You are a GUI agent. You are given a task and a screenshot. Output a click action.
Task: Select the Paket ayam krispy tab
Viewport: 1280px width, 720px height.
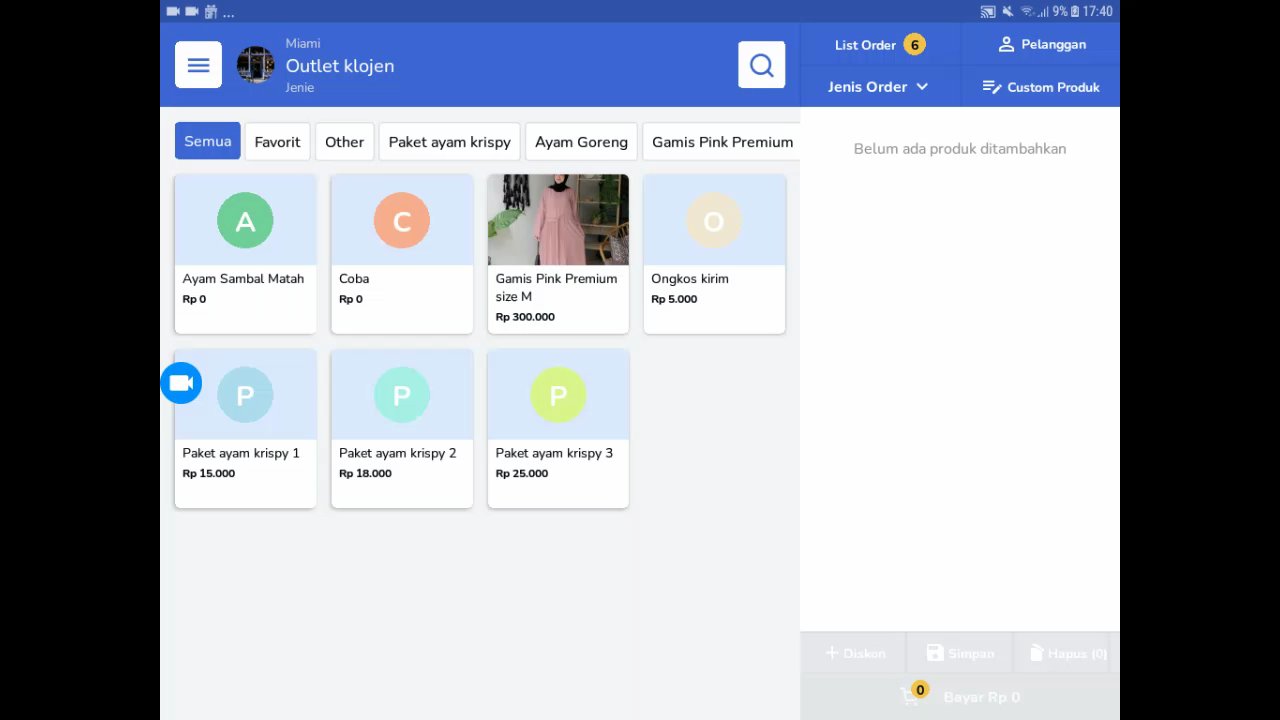tap(449, 142)
